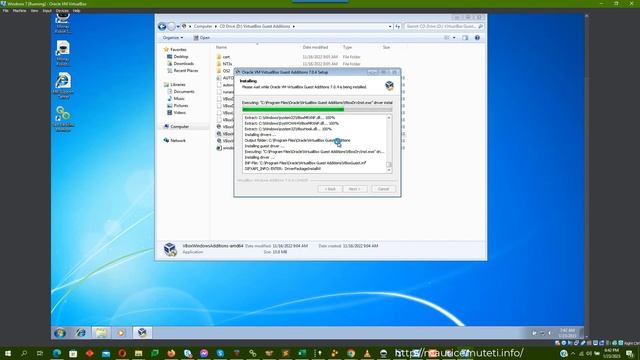The height and width of the screenshot is (360, 640).
Task: Select Downloads in the navigation pane
Action: [x=180, y=64]
